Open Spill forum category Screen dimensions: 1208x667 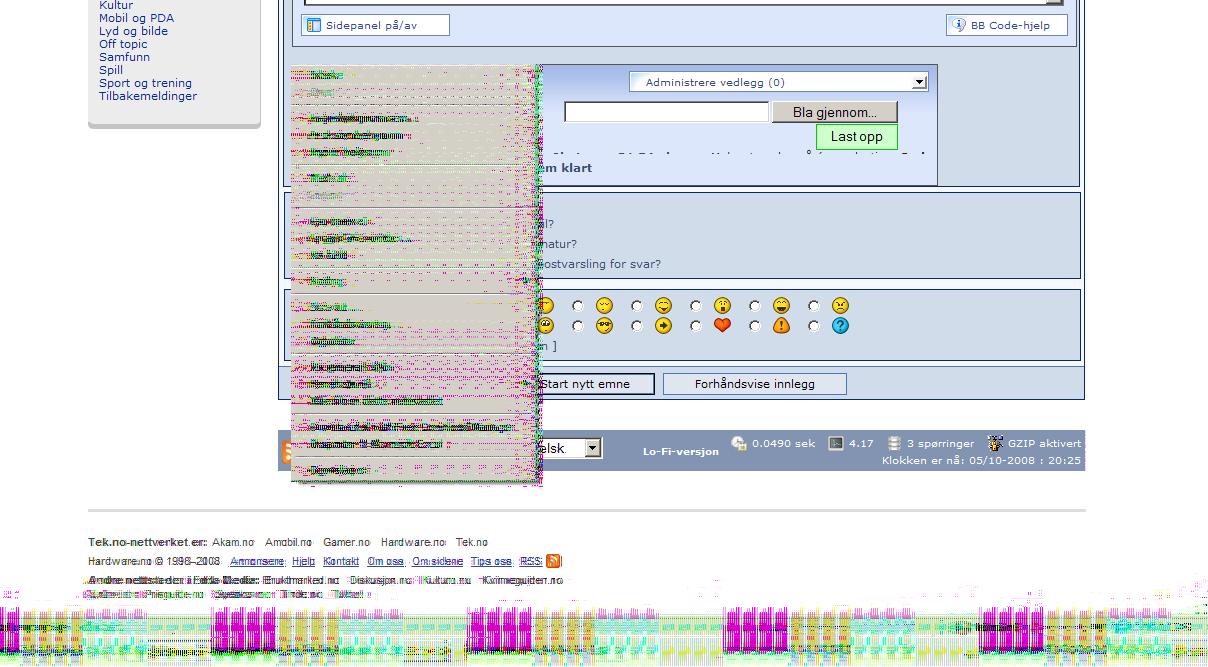coord(111,70)
